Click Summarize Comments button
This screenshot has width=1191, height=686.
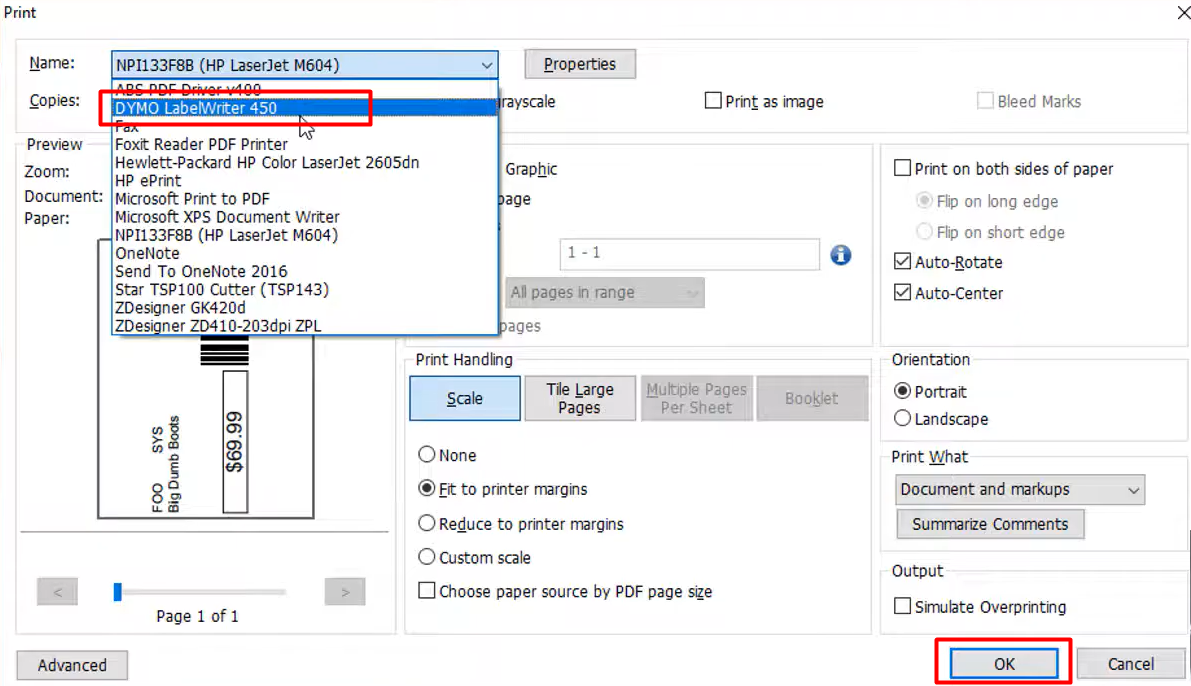[x=990, y=524]
